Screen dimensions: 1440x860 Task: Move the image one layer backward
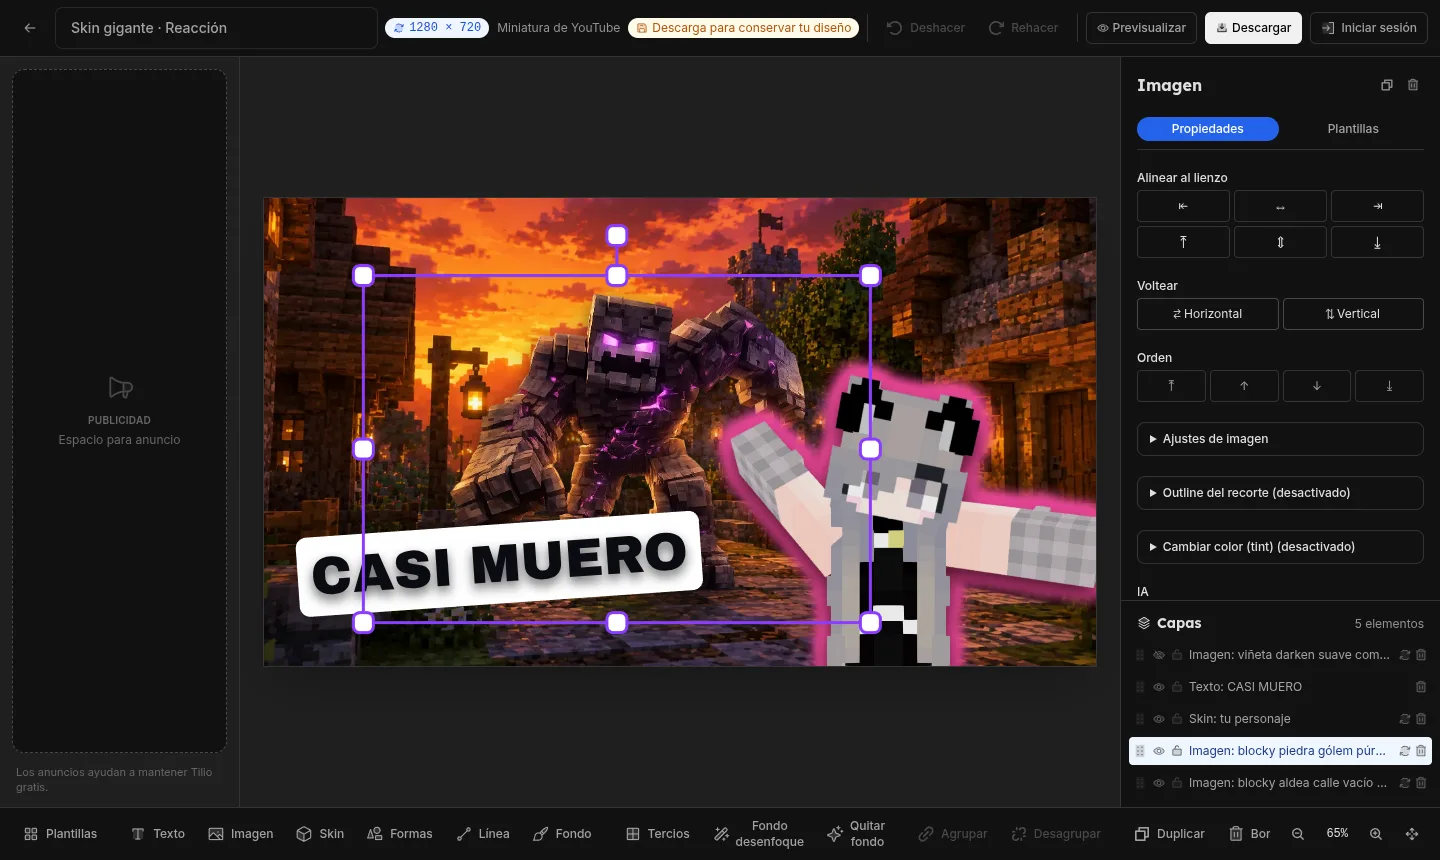[x=1317, y=386]
